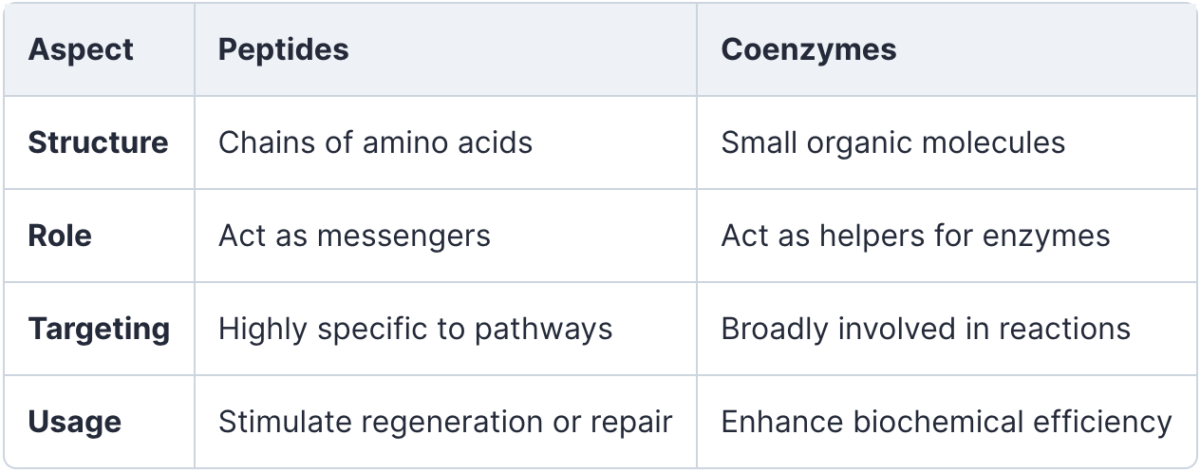Click the 'Enhance biochemical efficiency' cell
1200x473 pixels.
click(x=946, y=422)
